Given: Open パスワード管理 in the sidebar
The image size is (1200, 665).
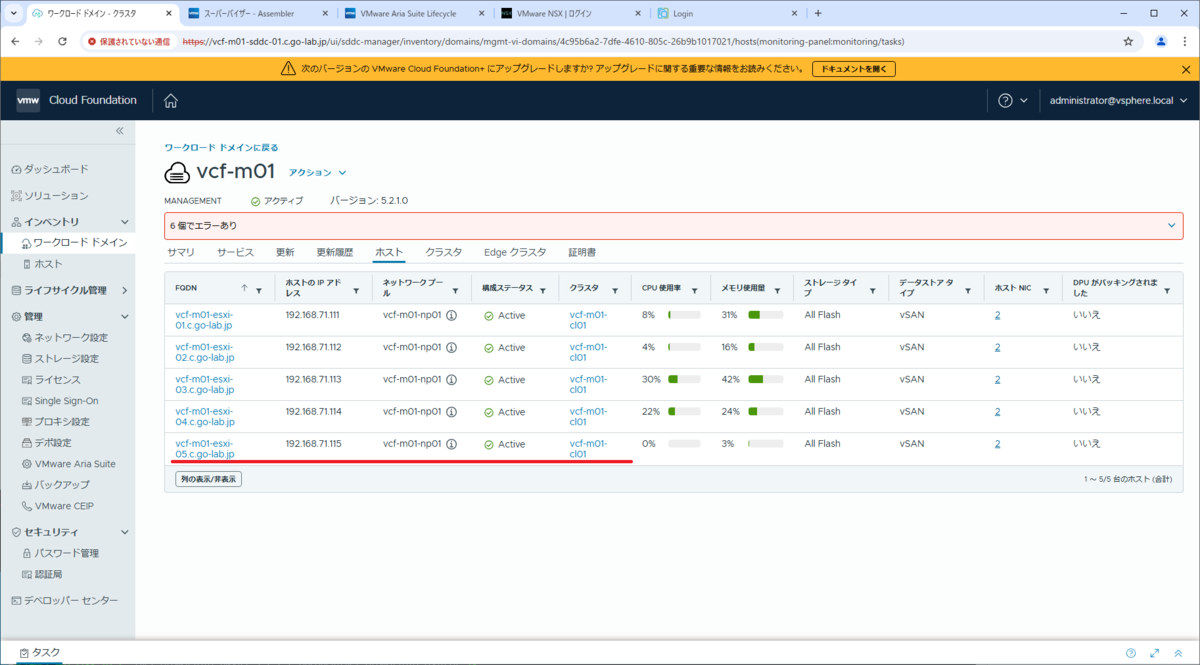Looking at the screenshot, I should (59, 553).
